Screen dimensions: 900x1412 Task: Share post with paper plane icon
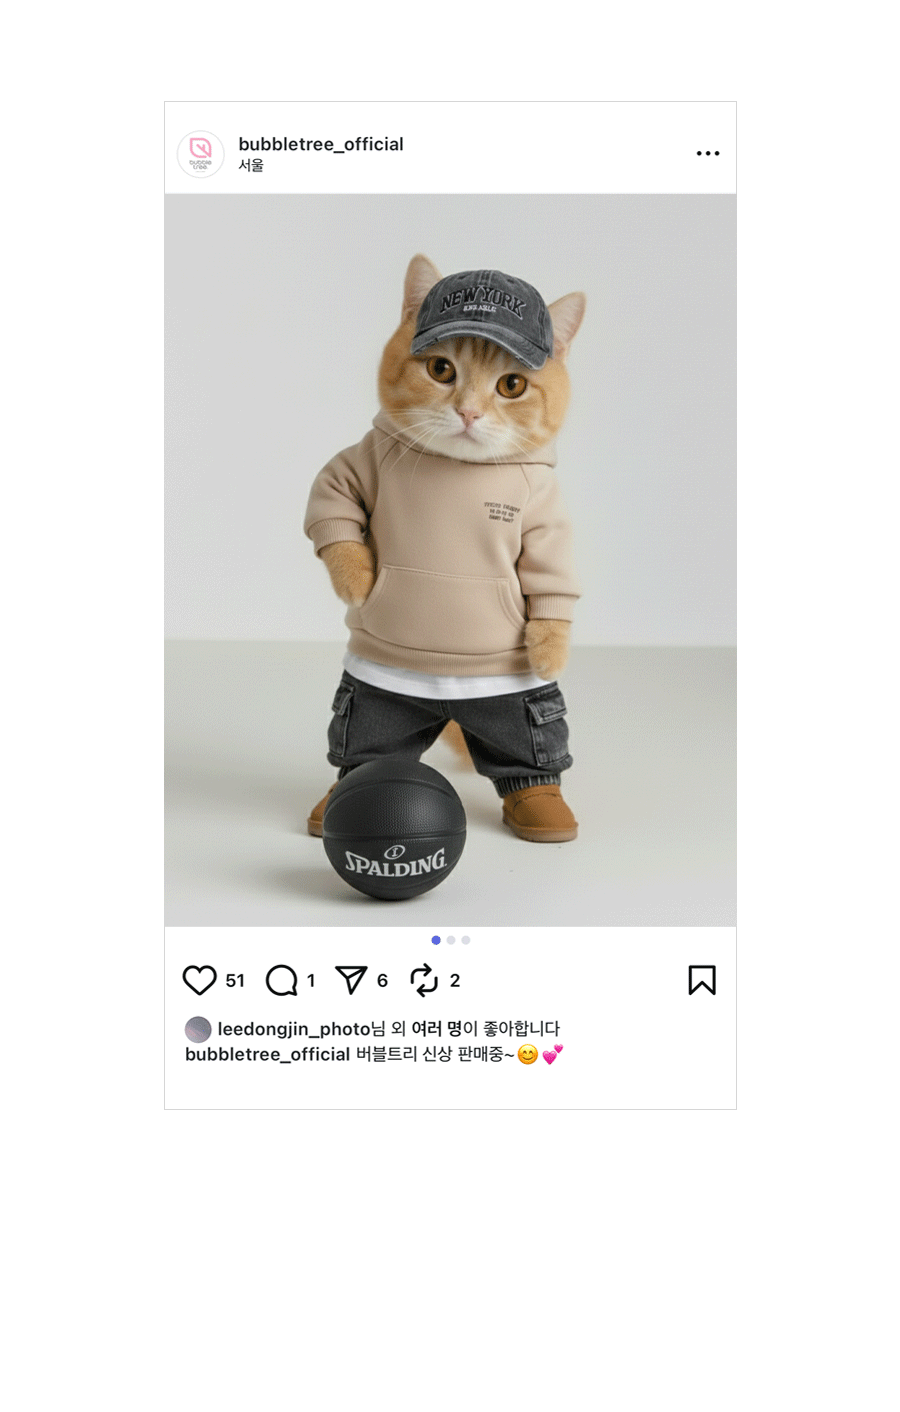[x=351, y=980]
